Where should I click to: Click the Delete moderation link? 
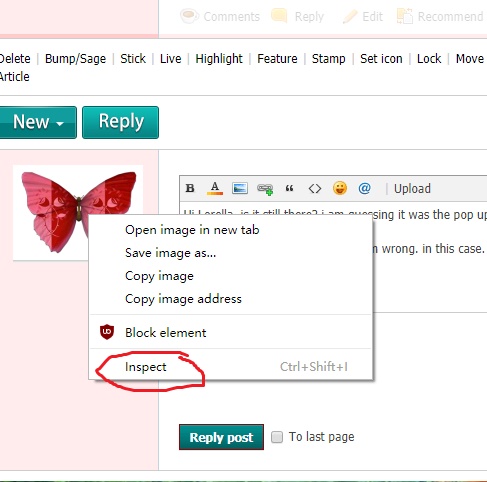click(15, 59)
